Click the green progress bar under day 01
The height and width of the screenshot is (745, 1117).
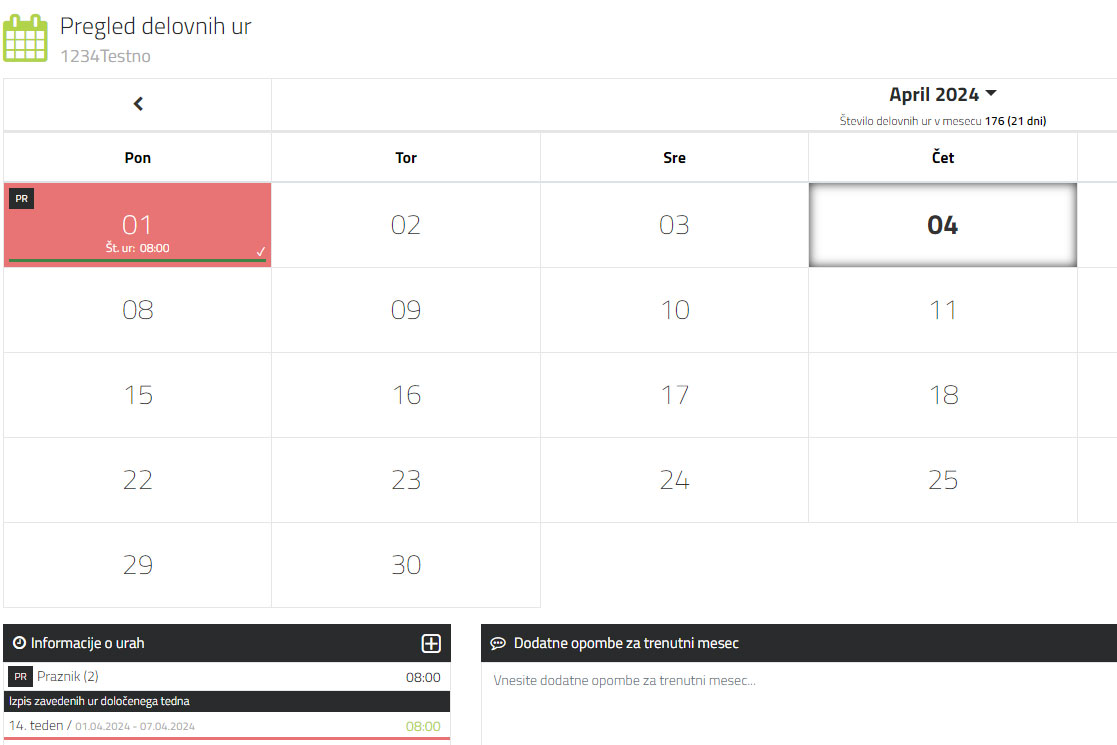[x=137, y=261]
